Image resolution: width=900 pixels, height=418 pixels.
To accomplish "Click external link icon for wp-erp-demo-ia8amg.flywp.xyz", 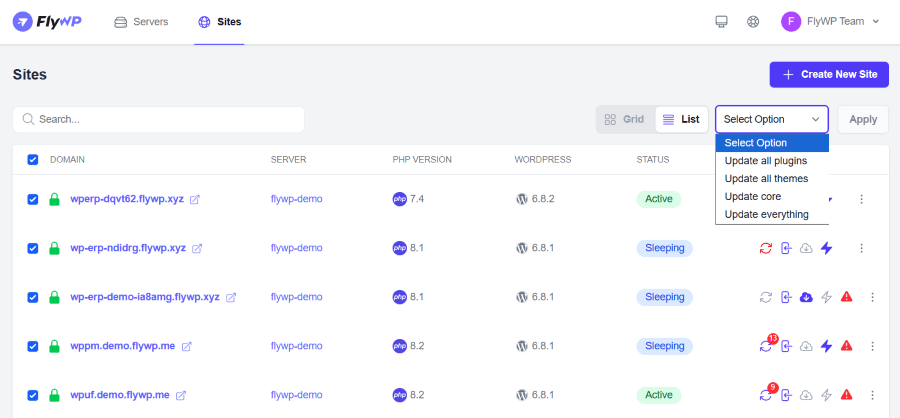I will pos(231,297).
